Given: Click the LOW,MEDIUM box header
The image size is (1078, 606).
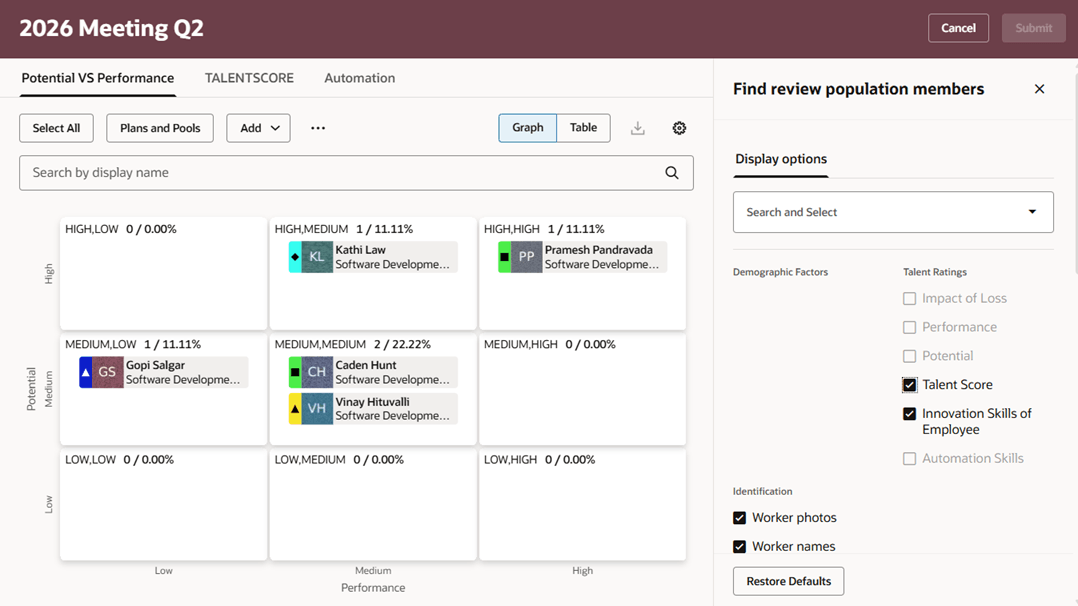Looking at the screenshot, I should click(339, 459).
